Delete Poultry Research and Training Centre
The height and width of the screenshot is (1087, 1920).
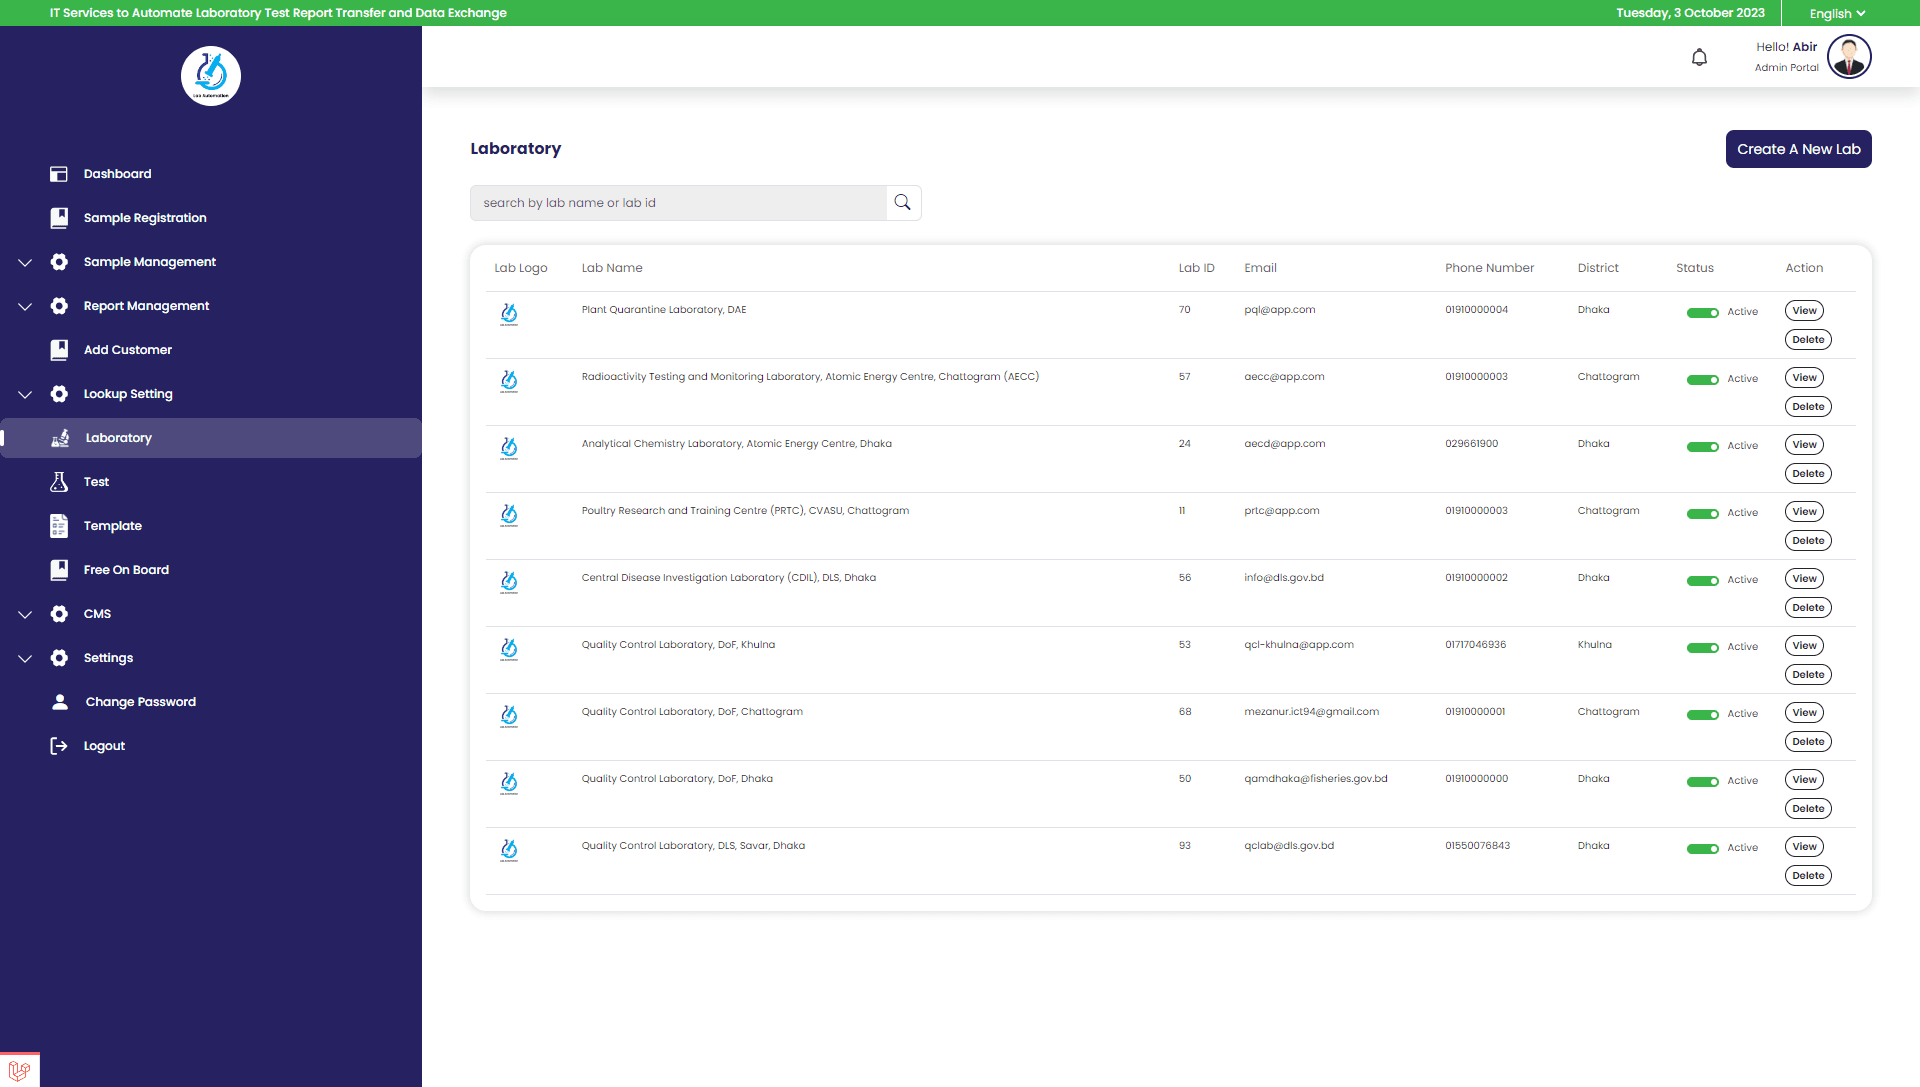point(1808,541)
